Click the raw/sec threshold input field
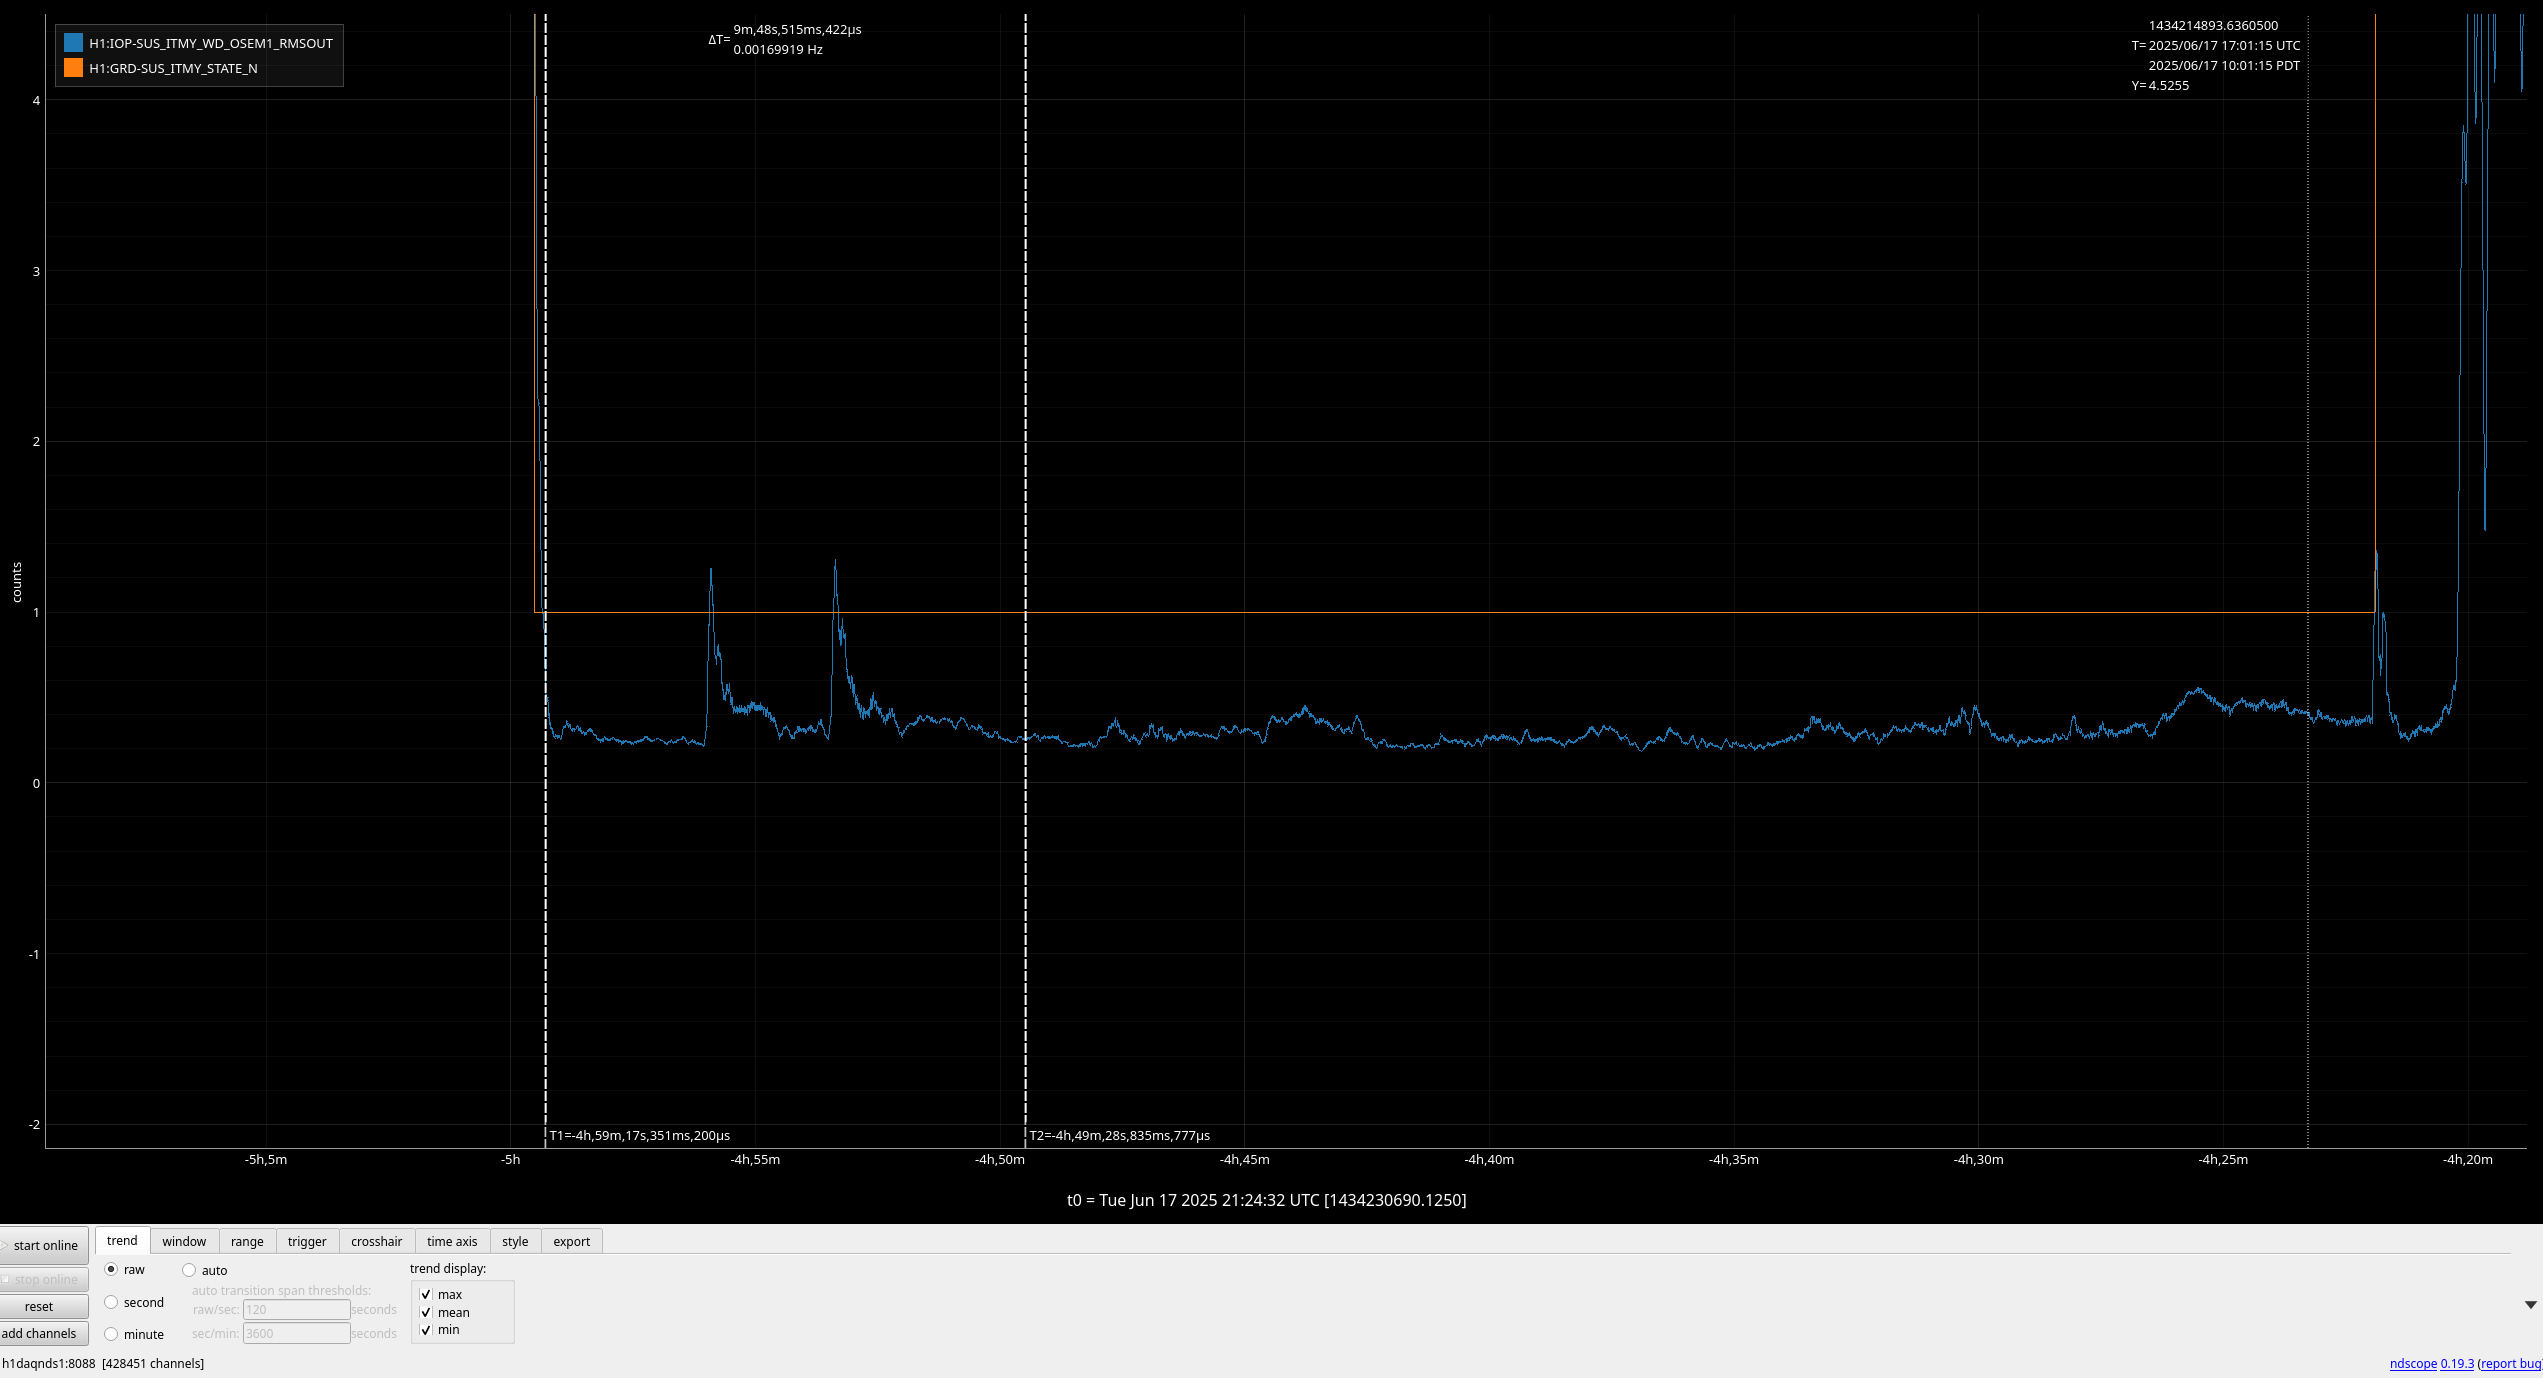The width and height of the screenshot is (2543, 1378). coord(296,1309)
